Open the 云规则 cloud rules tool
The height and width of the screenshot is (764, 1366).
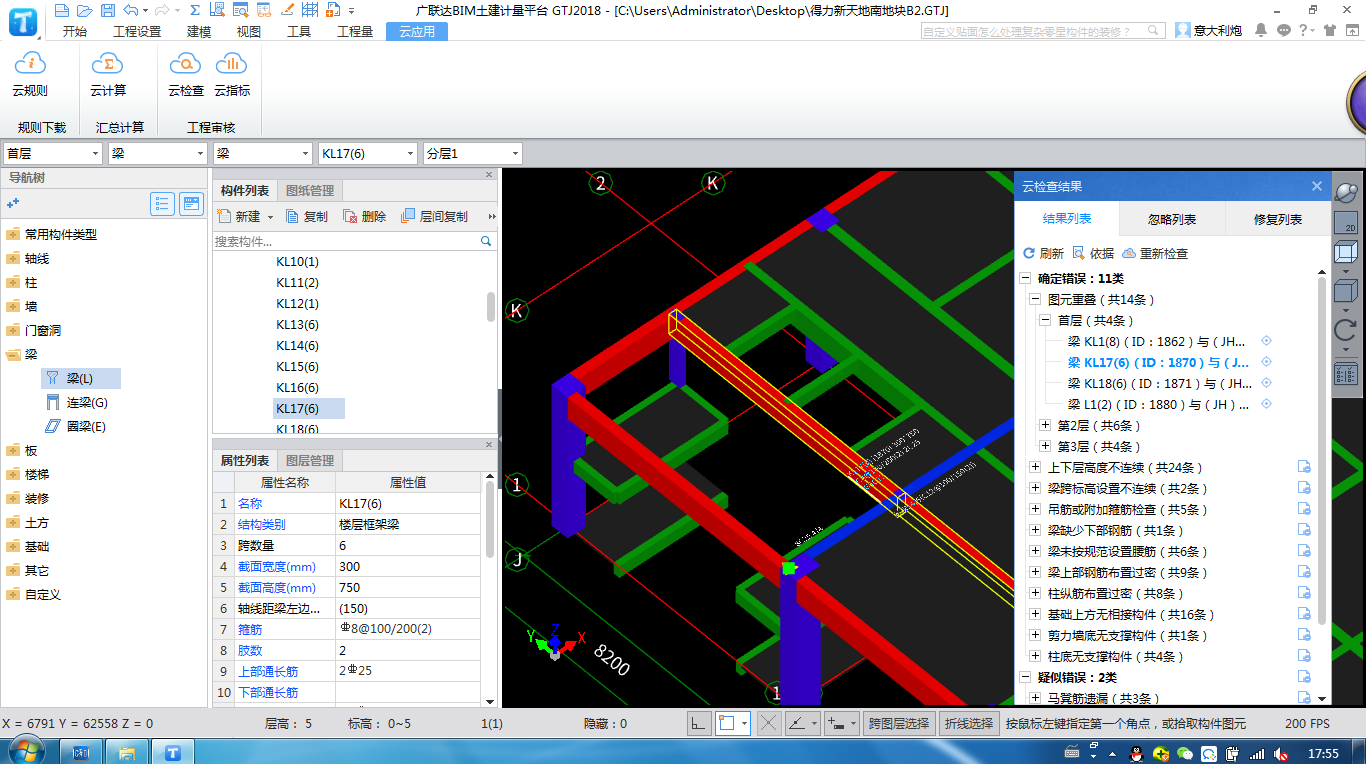tap(30, 75)
